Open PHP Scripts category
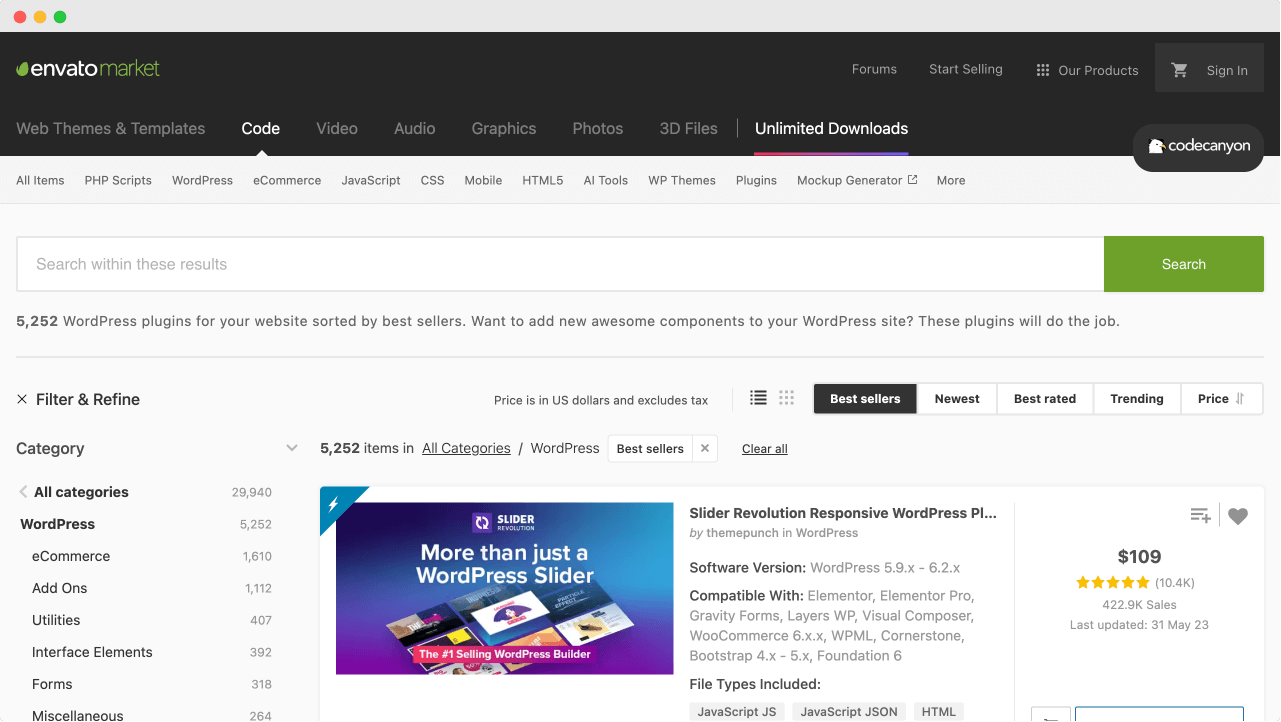1281x722 pixels. point(118,181)
